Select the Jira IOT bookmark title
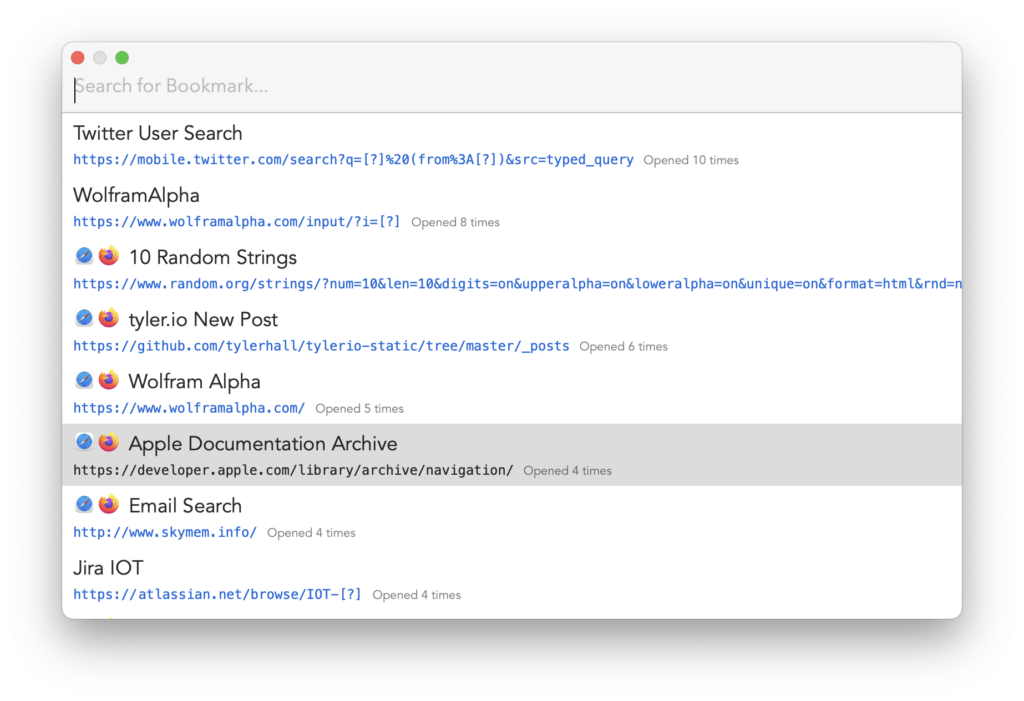1024x701 pixels. (x=108, y=568)
